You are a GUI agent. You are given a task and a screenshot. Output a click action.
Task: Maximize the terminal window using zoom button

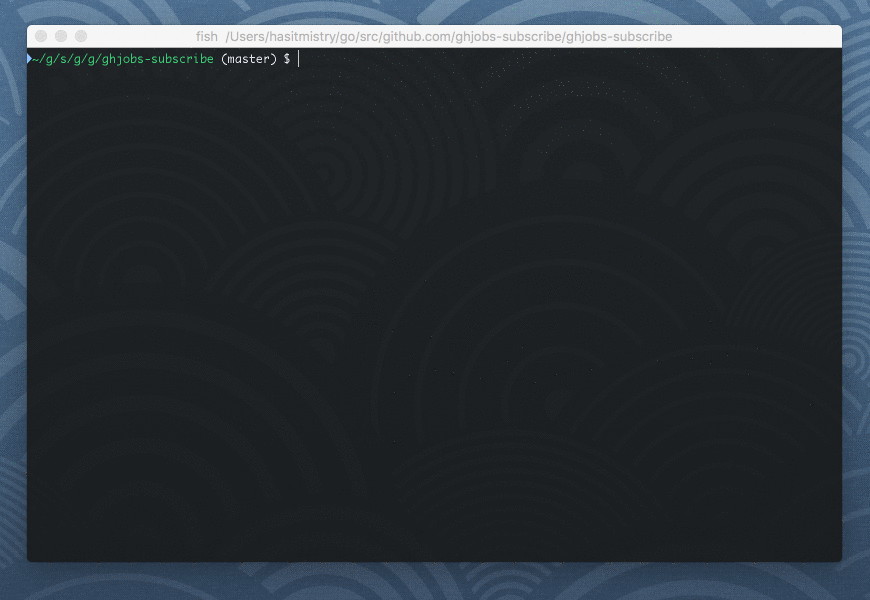click(x=81, y=37)
